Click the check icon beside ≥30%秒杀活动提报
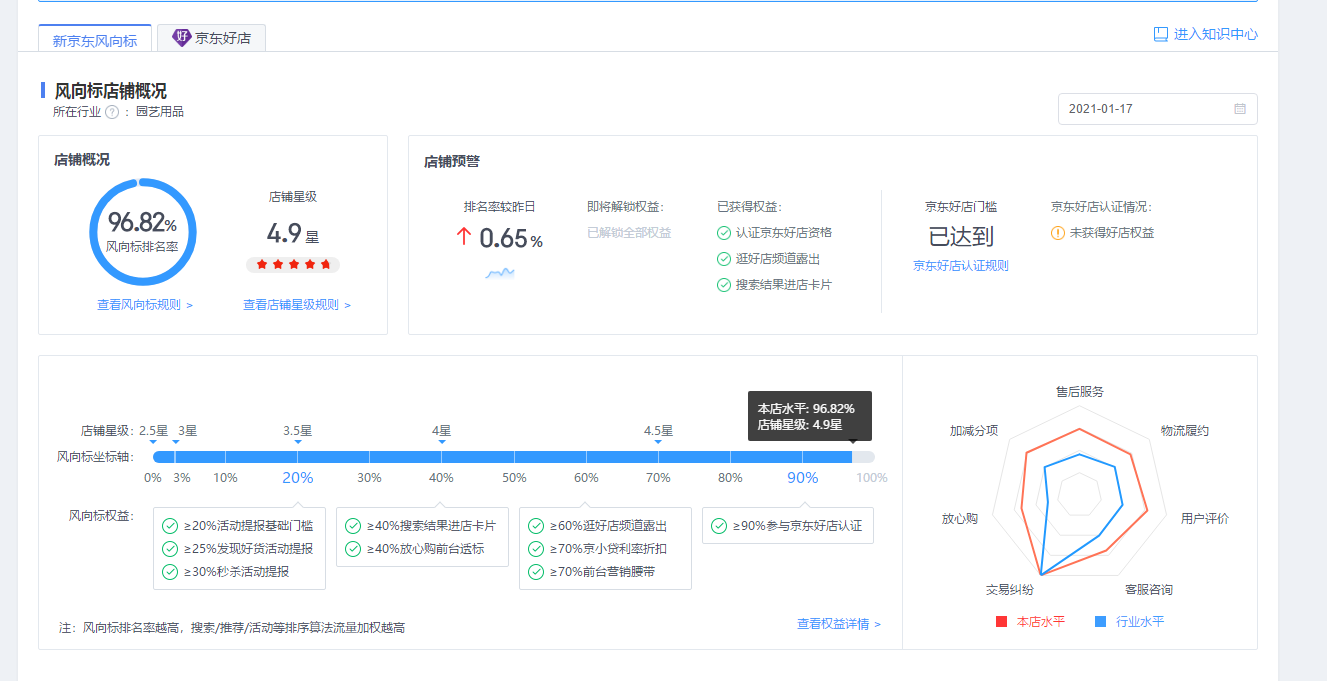 [x=171, y=572]
